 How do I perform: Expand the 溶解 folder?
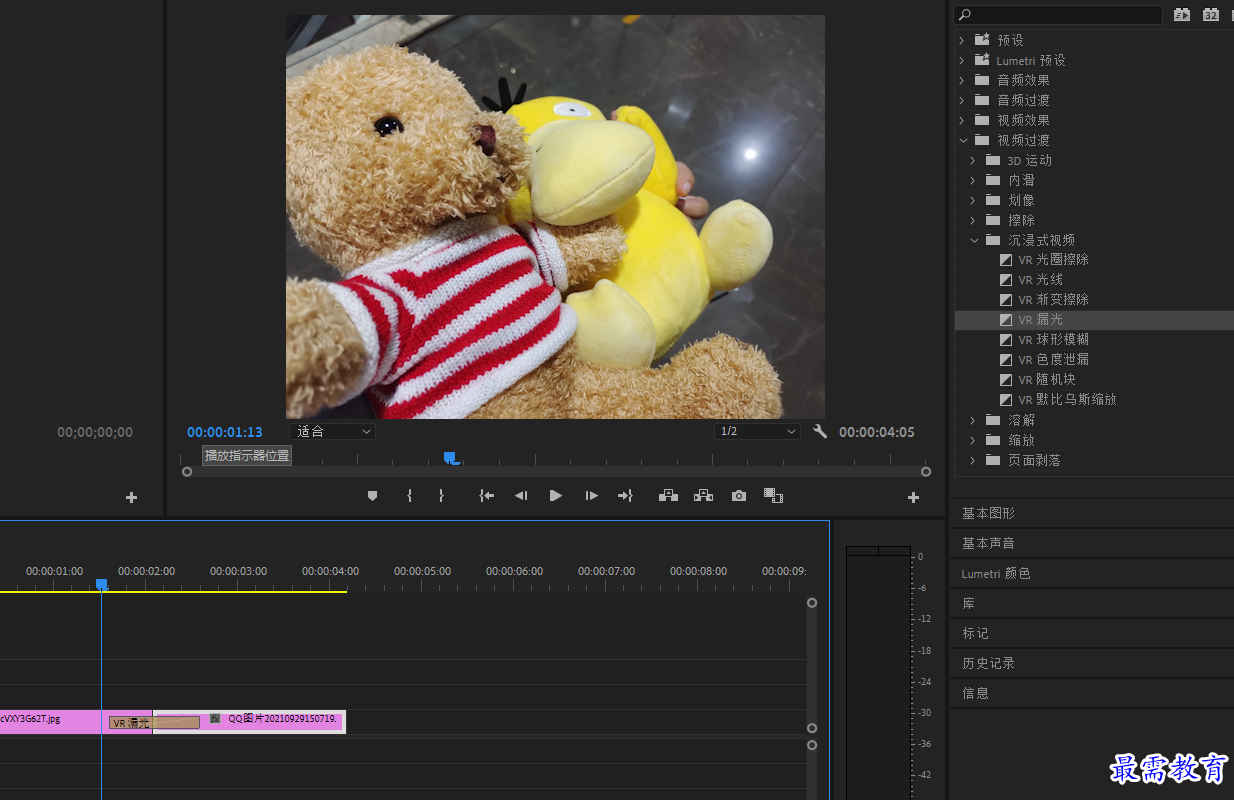point(973,420)
